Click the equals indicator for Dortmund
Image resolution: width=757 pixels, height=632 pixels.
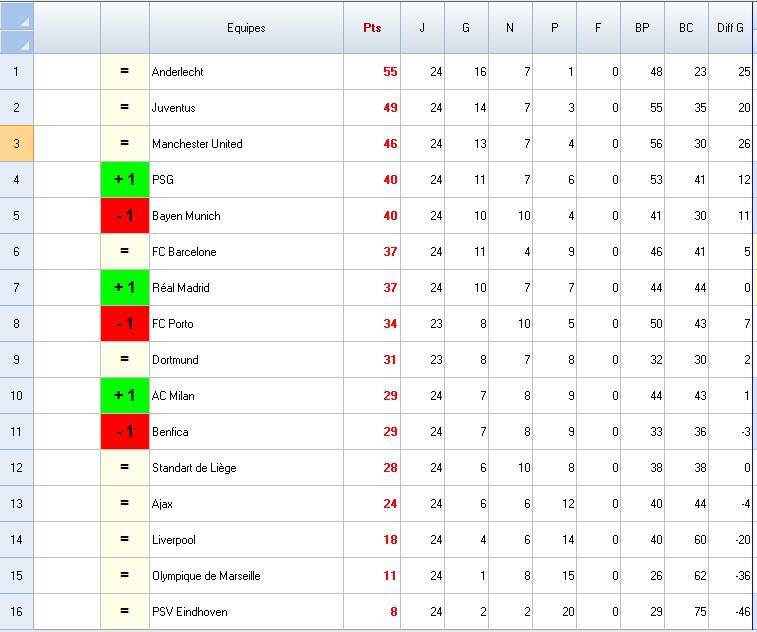(125, 360)
